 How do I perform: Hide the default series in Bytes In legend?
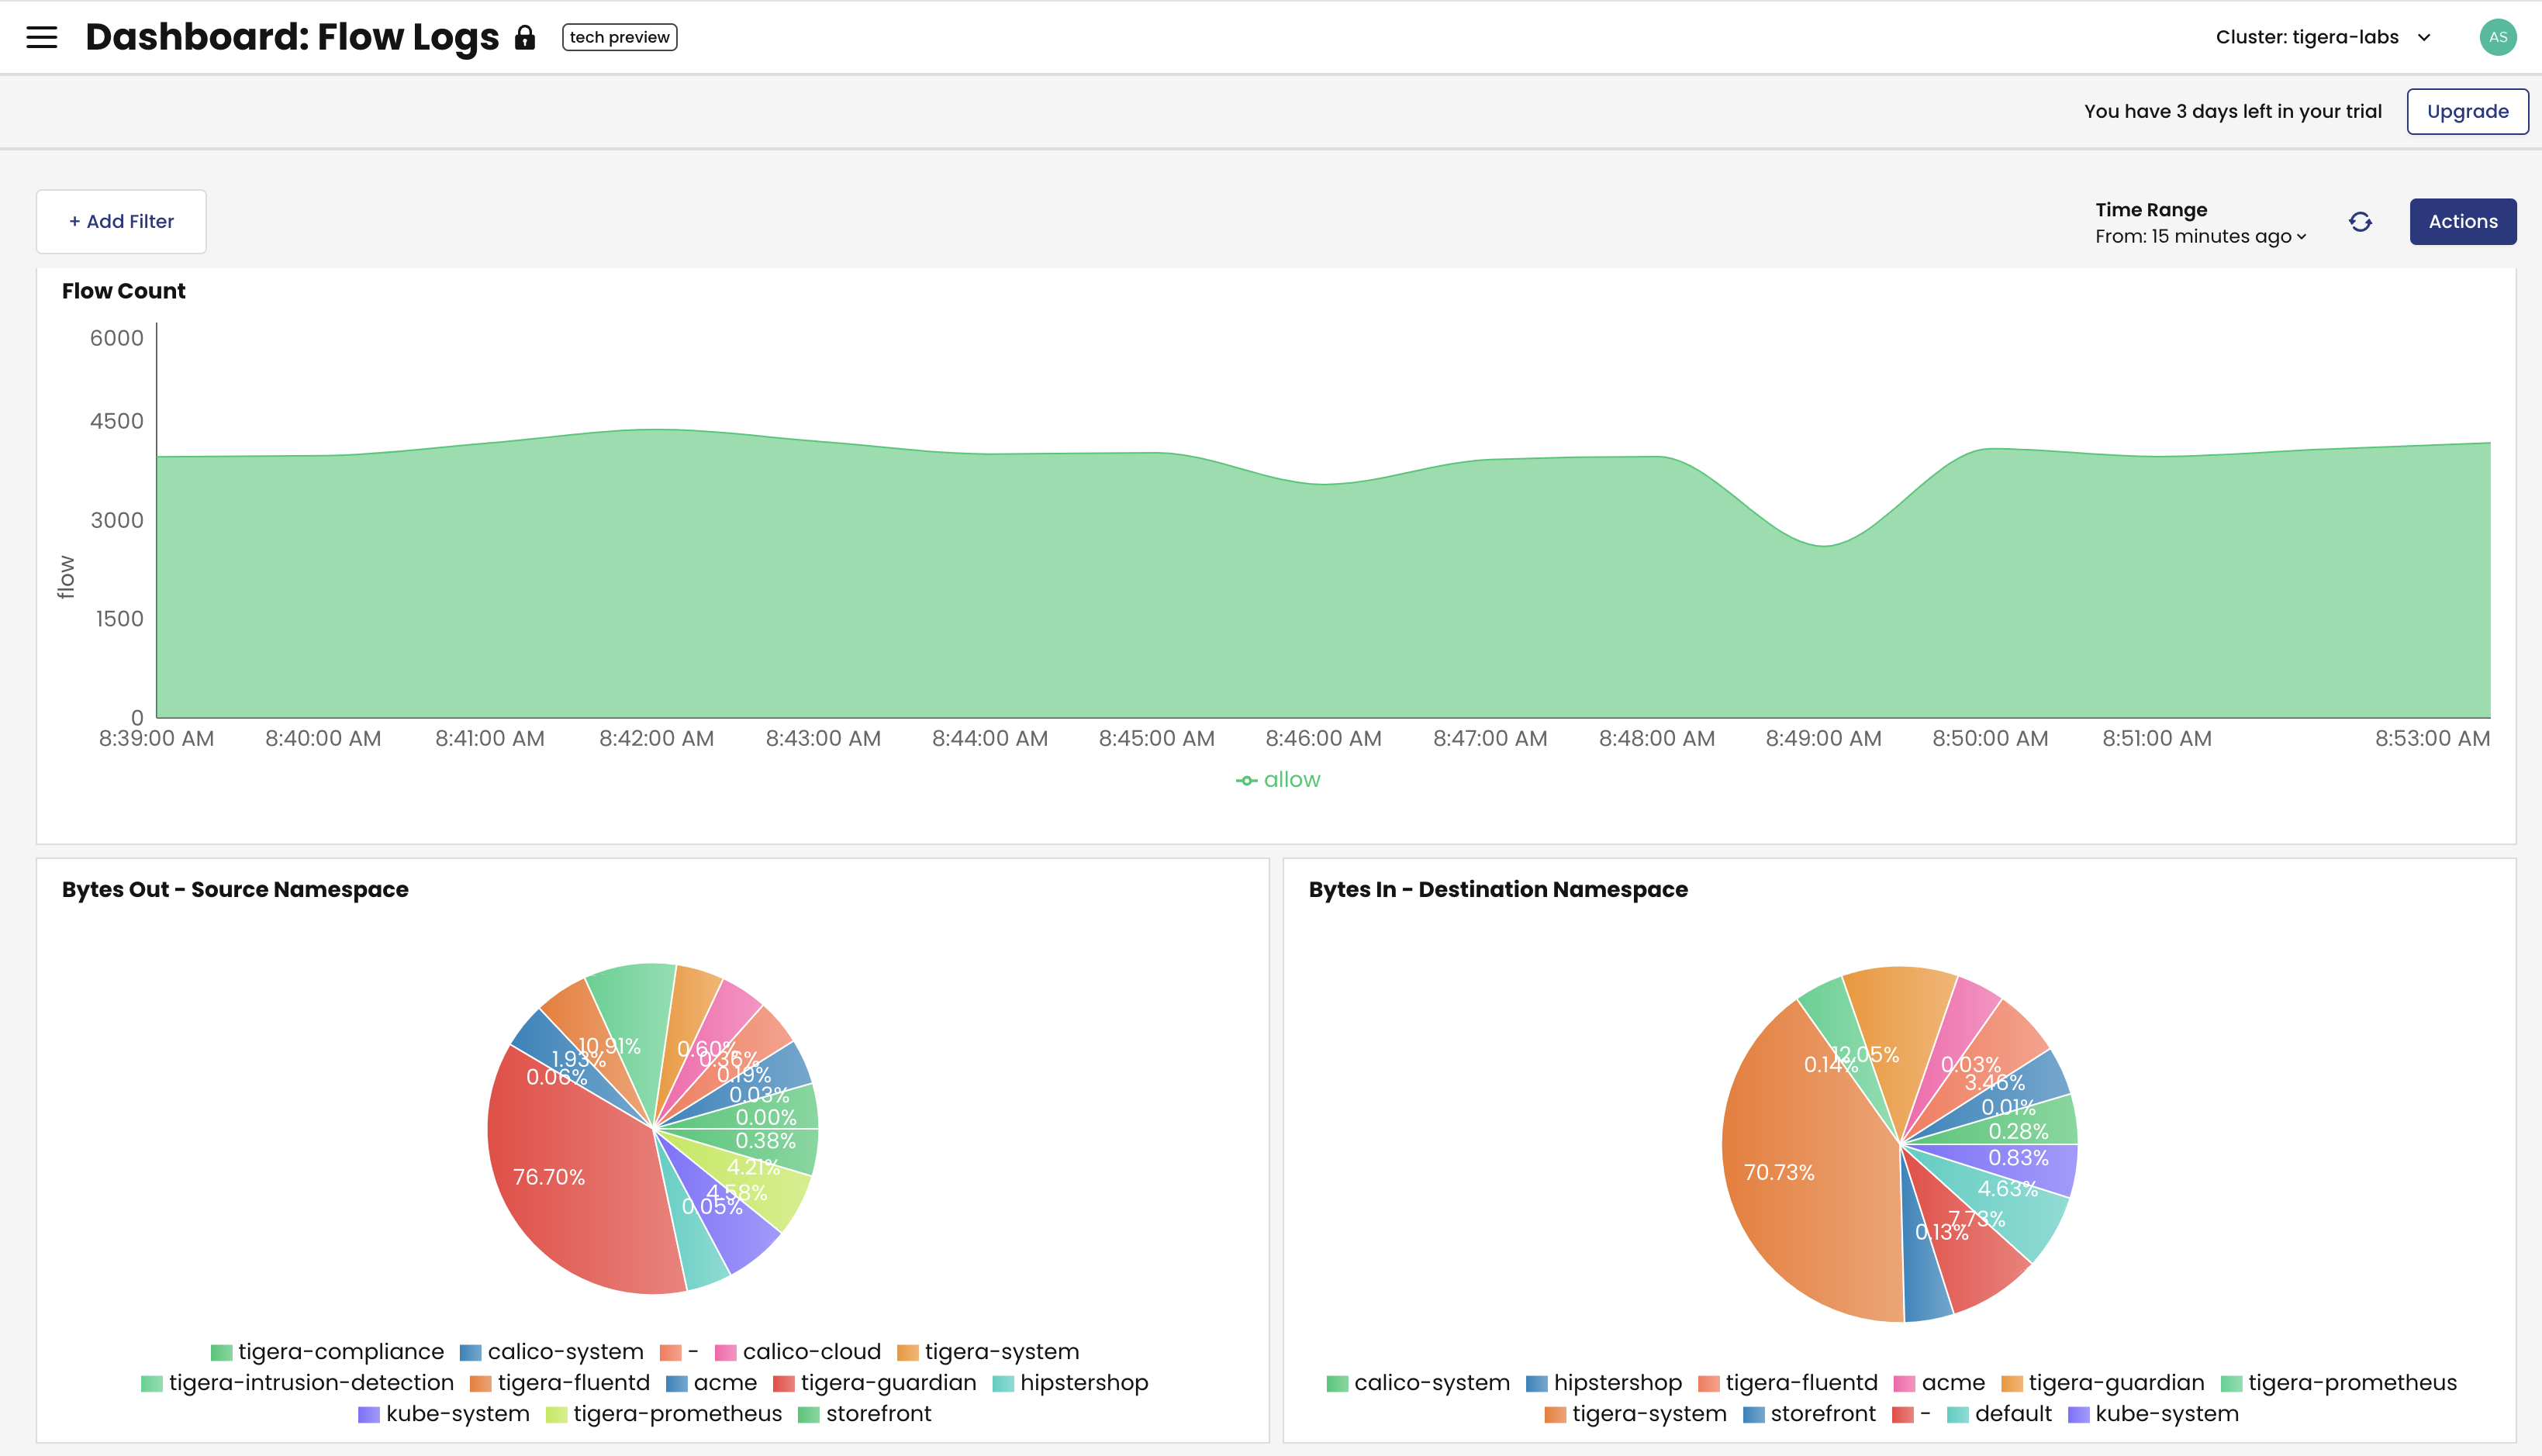(2011, 1414)
